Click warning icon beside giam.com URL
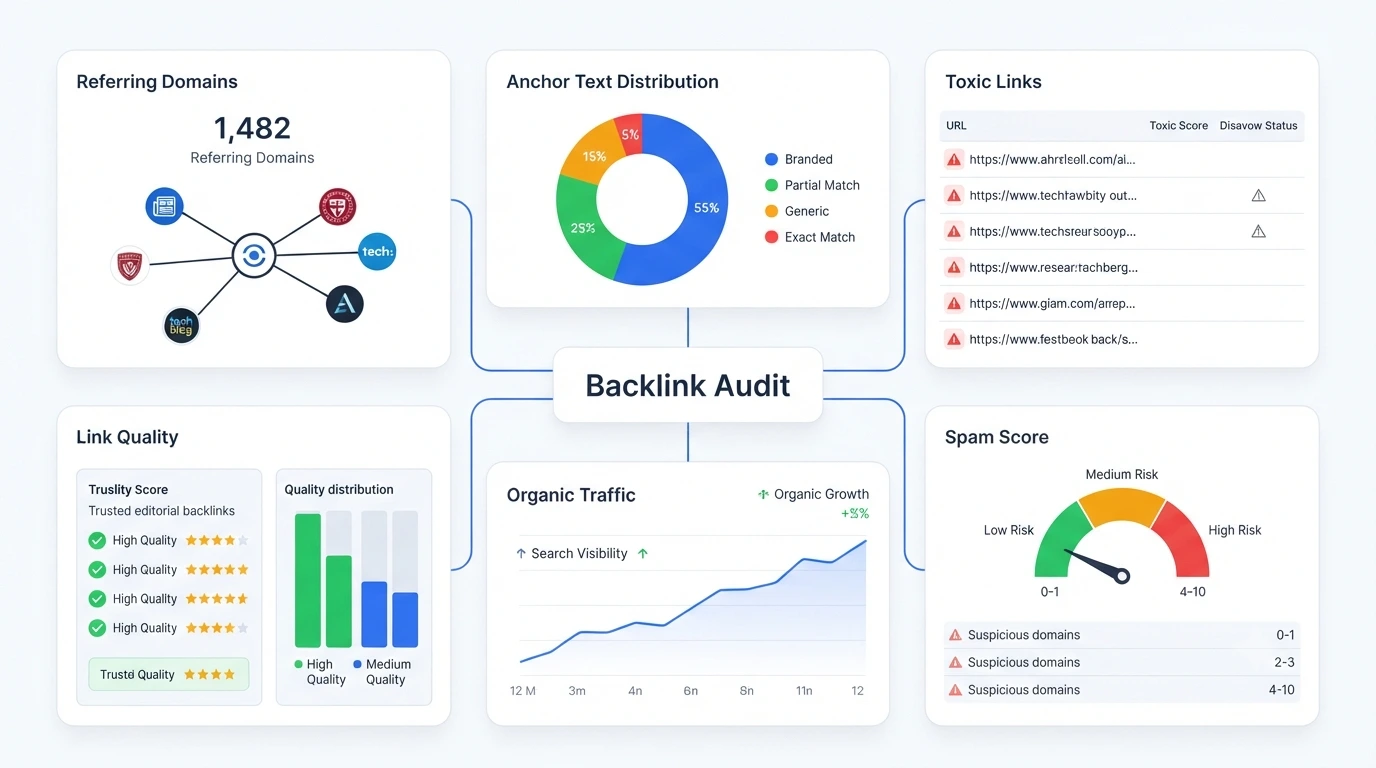 pos(954,303)
